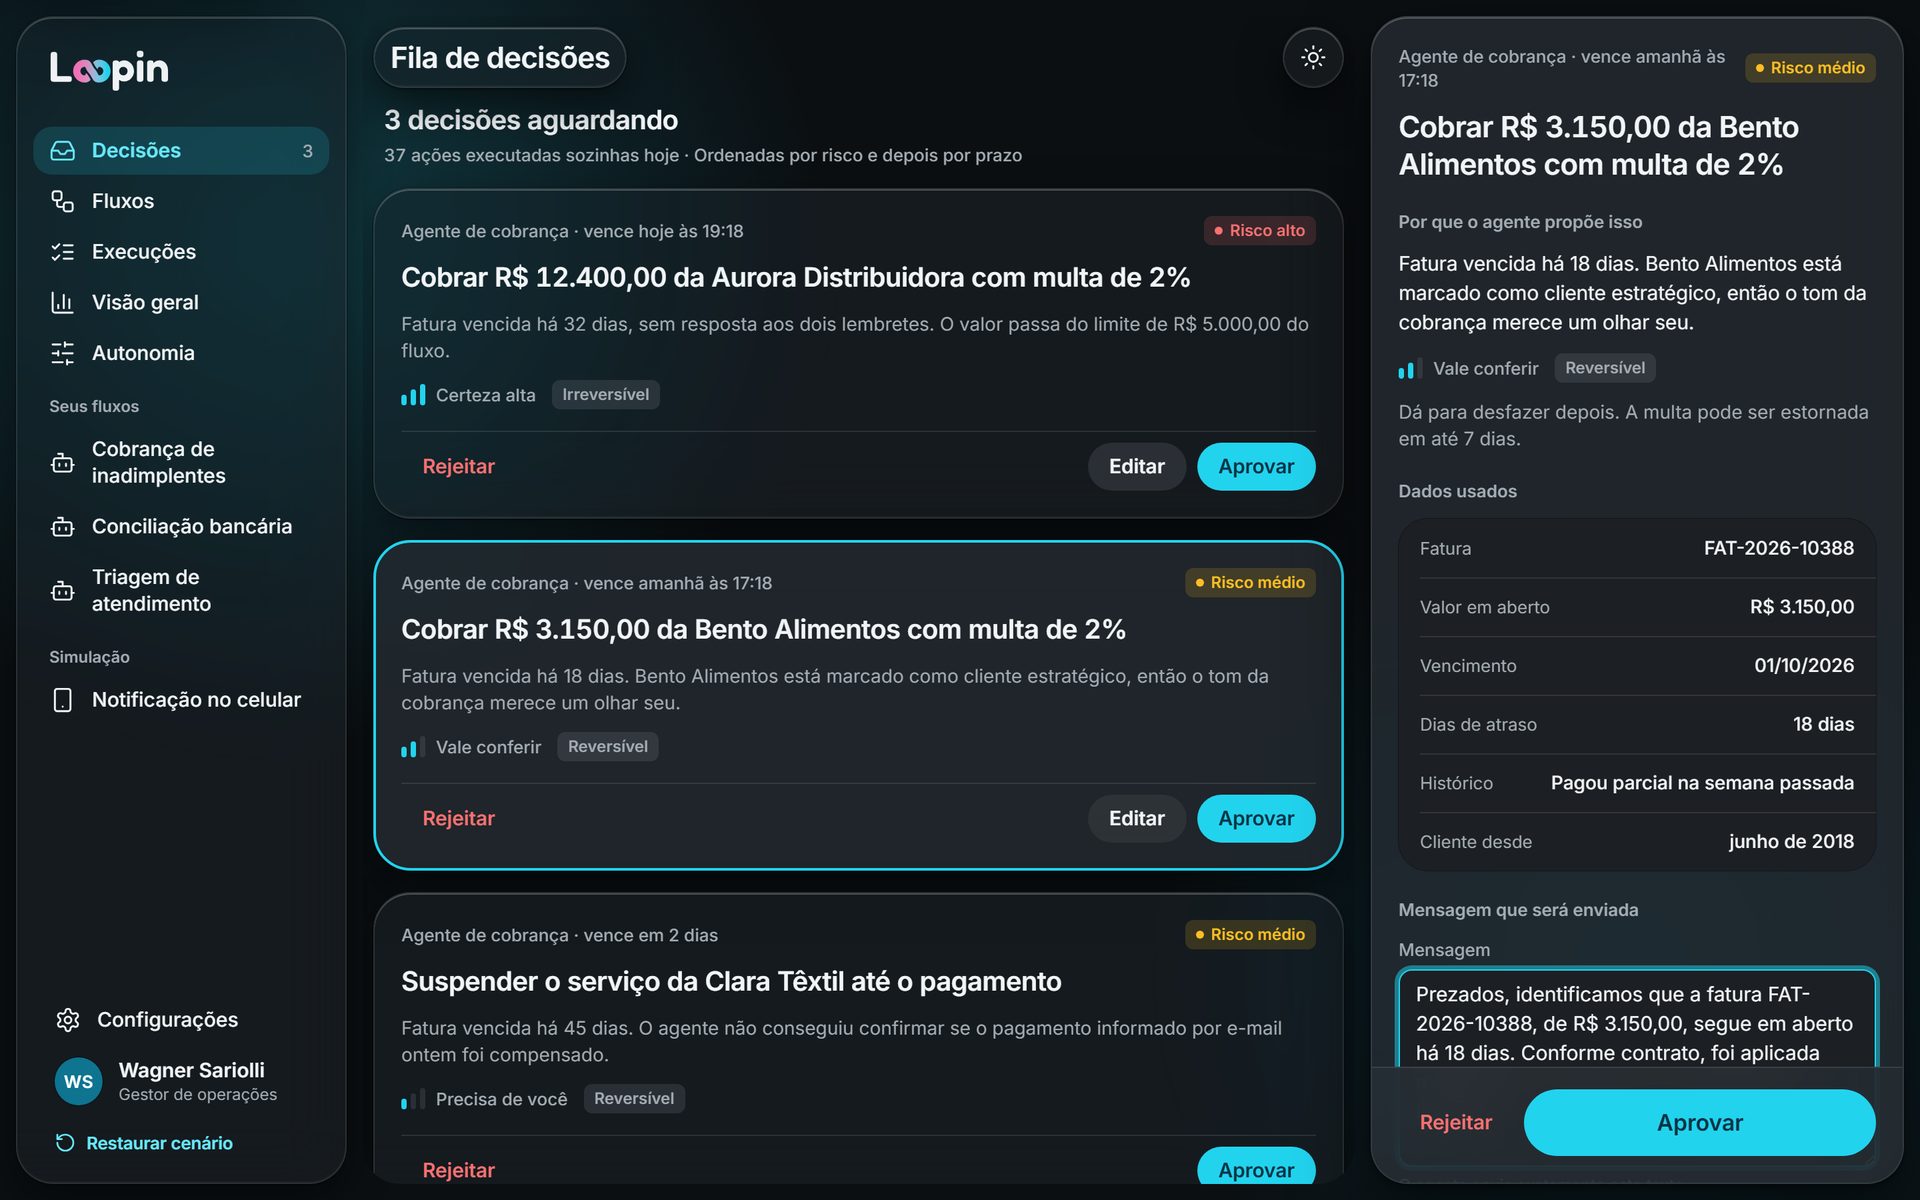Click the Risco alto badge
Image resolution: width=1920 pixels, height=1200 pixels.
[1259, 231]
